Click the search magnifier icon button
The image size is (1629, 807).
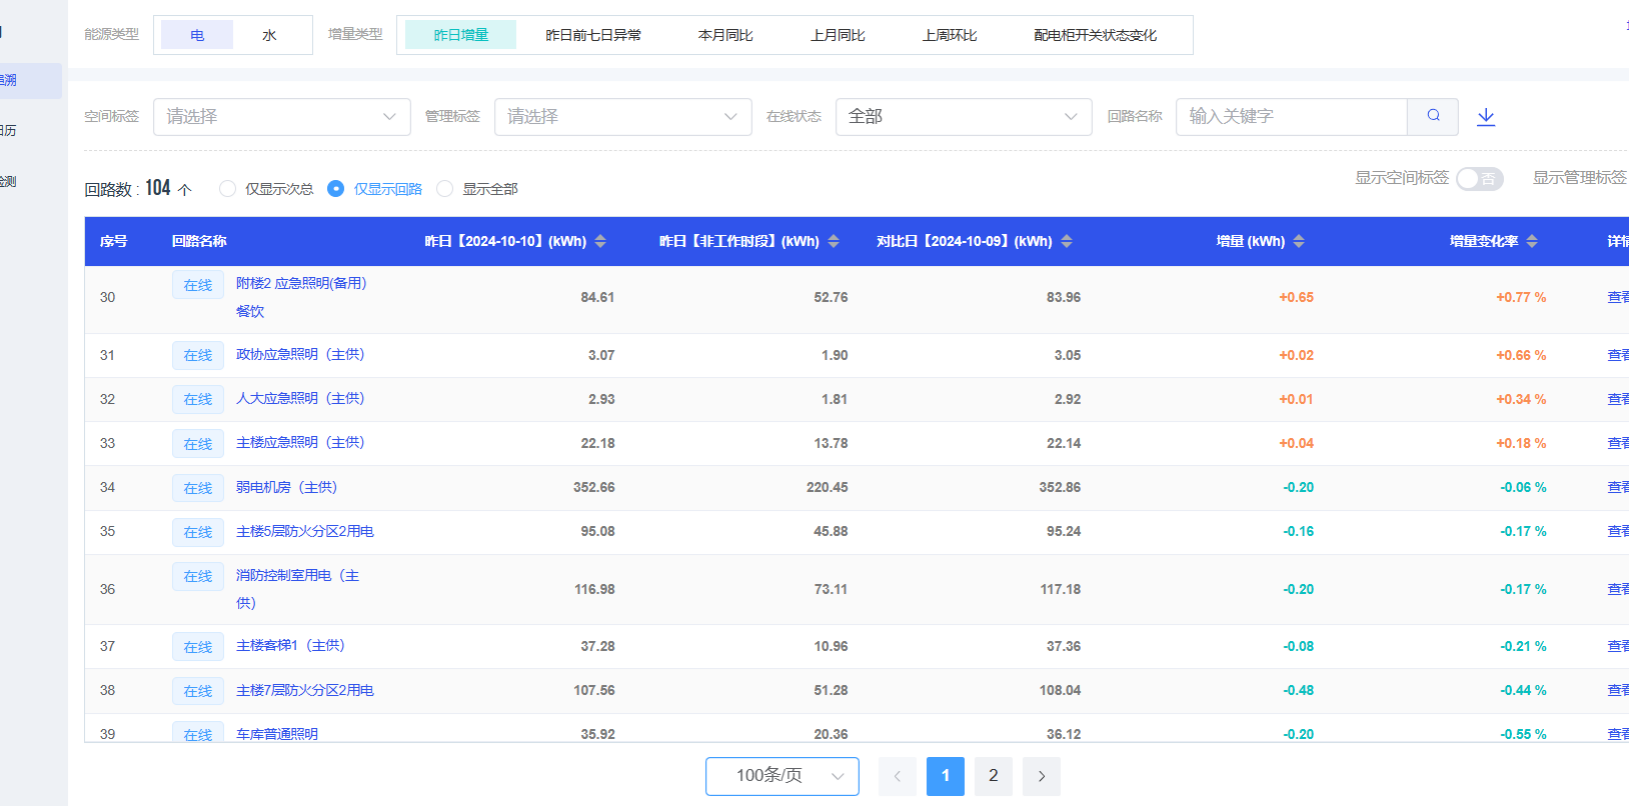tap(1432, 116)
